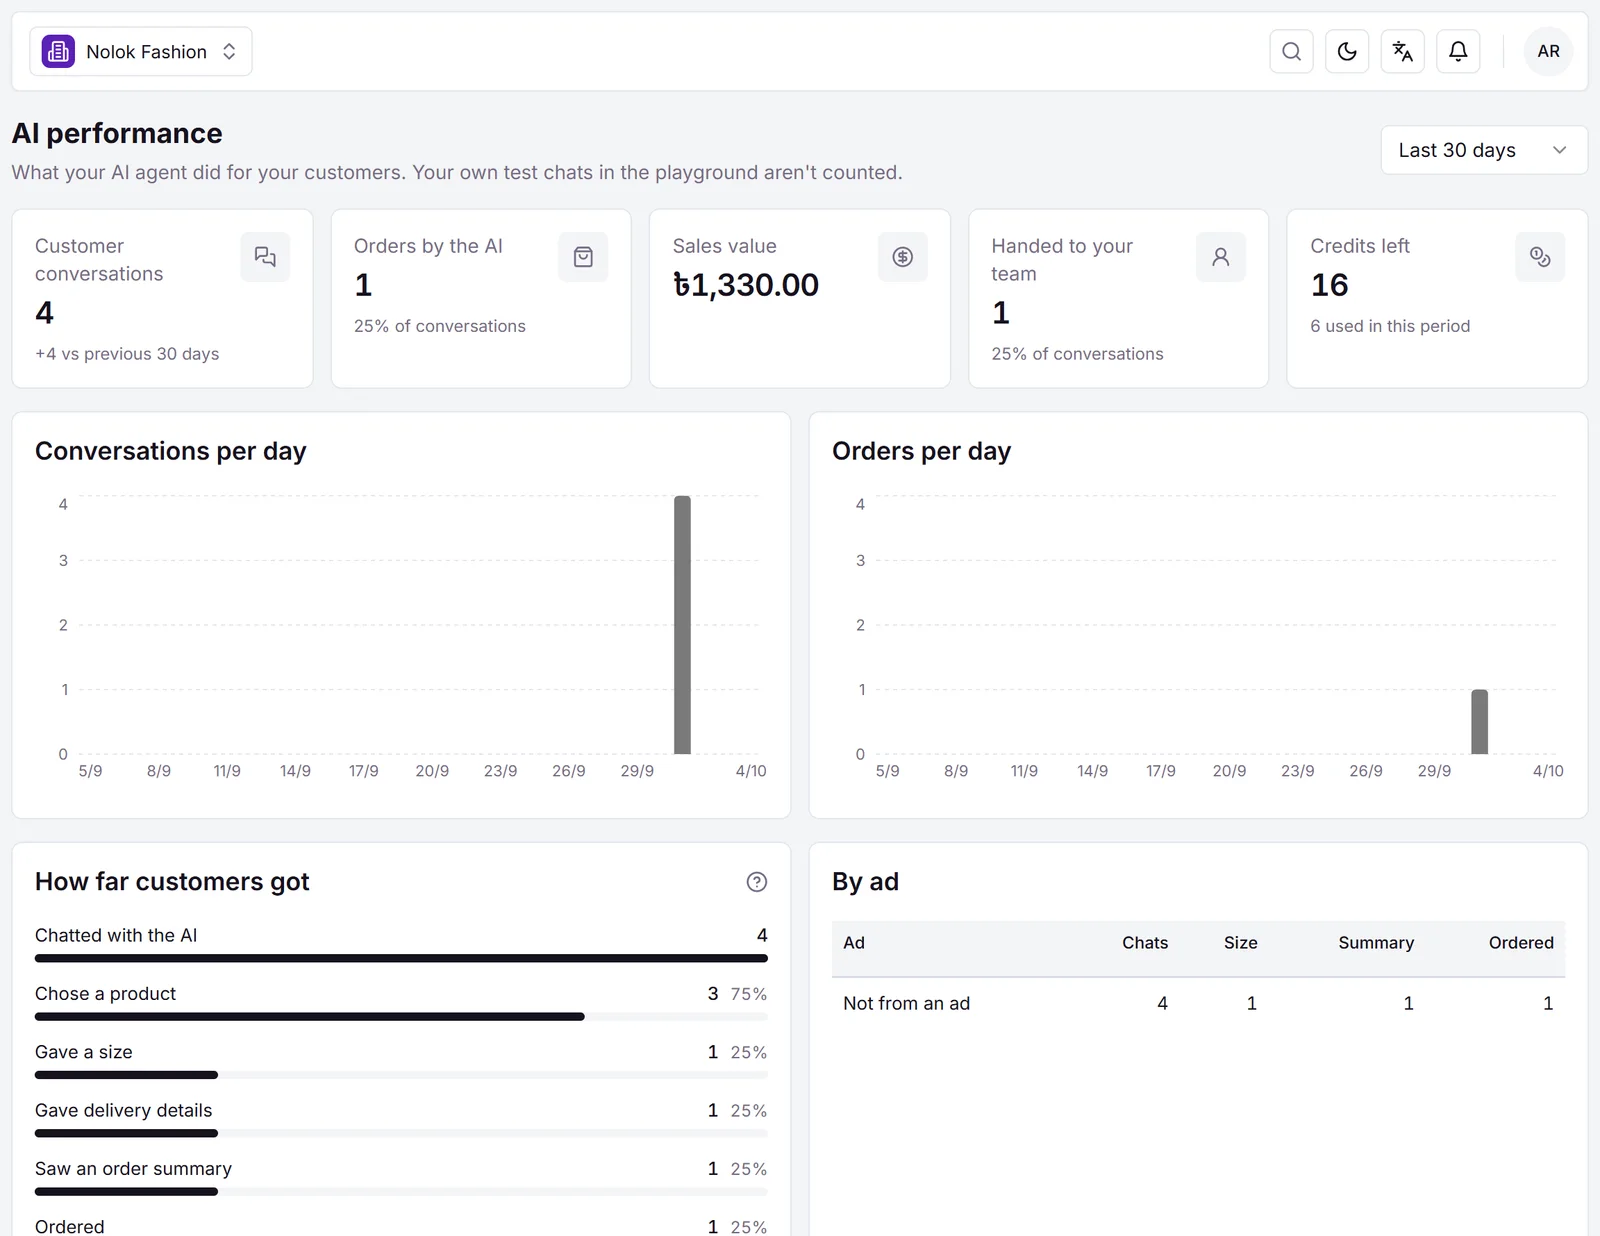This screenshot has height=1236, width=1600.
Task: Click the Size column header
Action: click(1240, 943)
